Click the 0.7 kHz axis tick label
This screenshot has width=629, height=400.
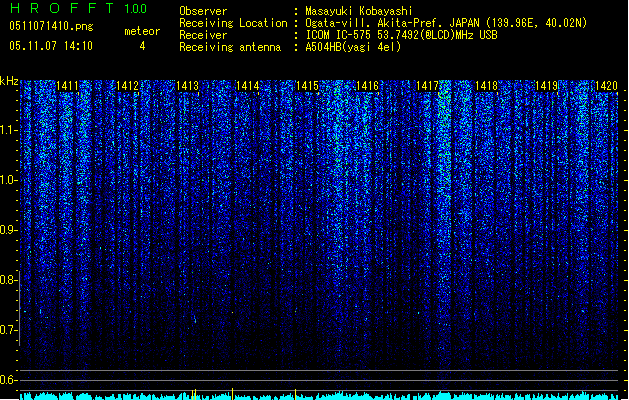coord(8,330)
